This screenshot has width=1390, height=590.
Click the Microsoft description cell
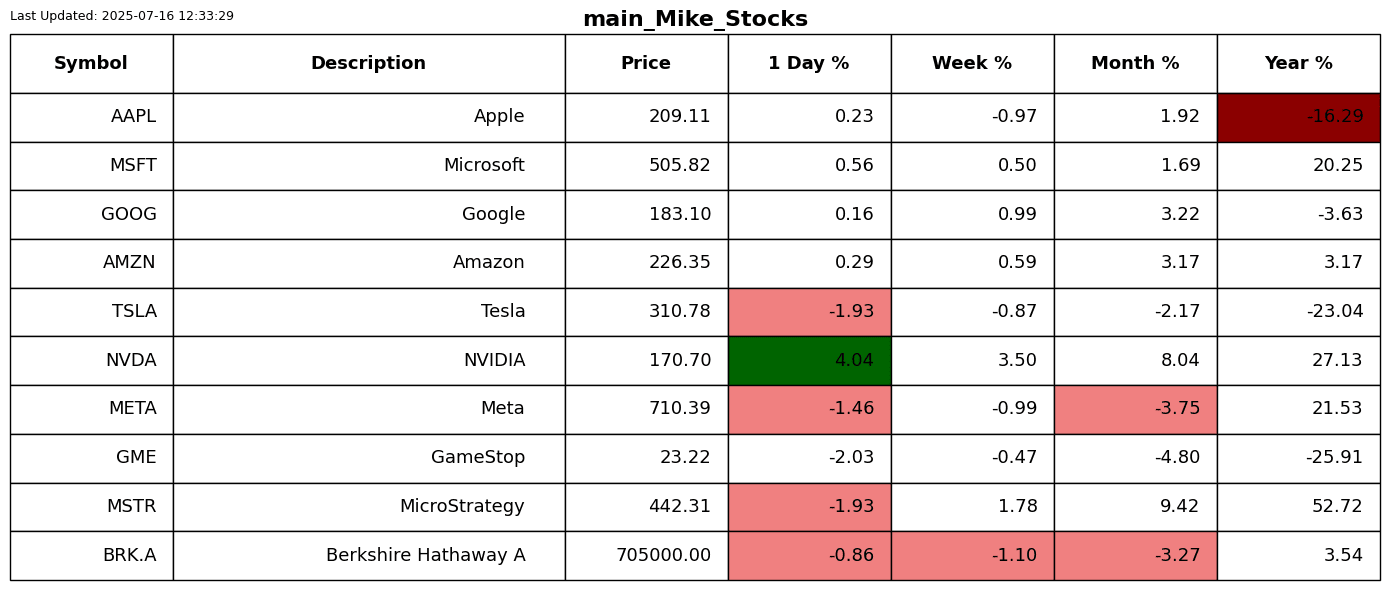(368, 166)
